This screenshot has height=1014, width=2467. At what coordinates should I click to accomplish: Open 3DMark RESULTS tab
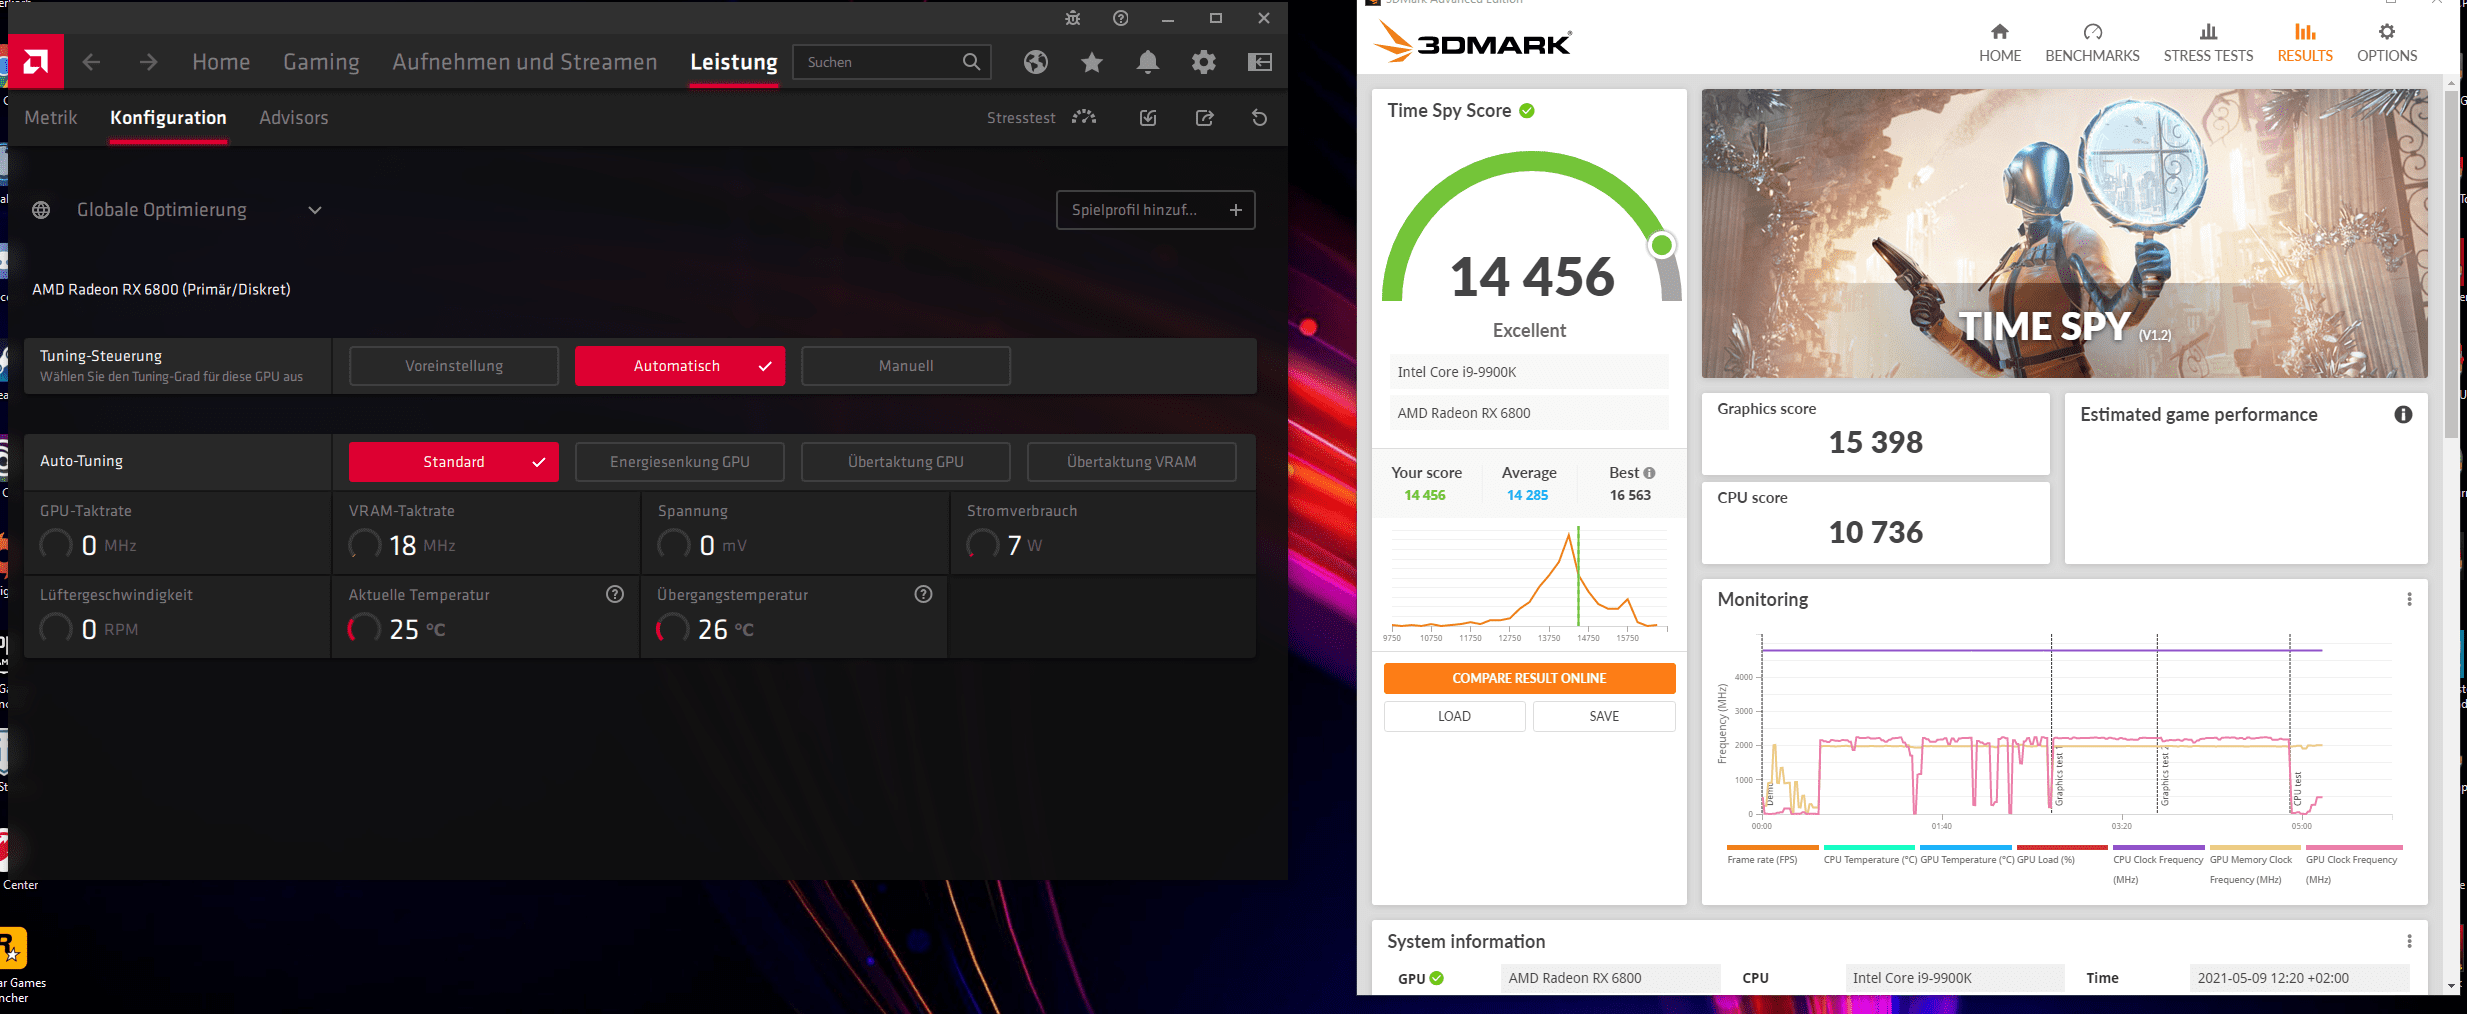pos(2305,43)
